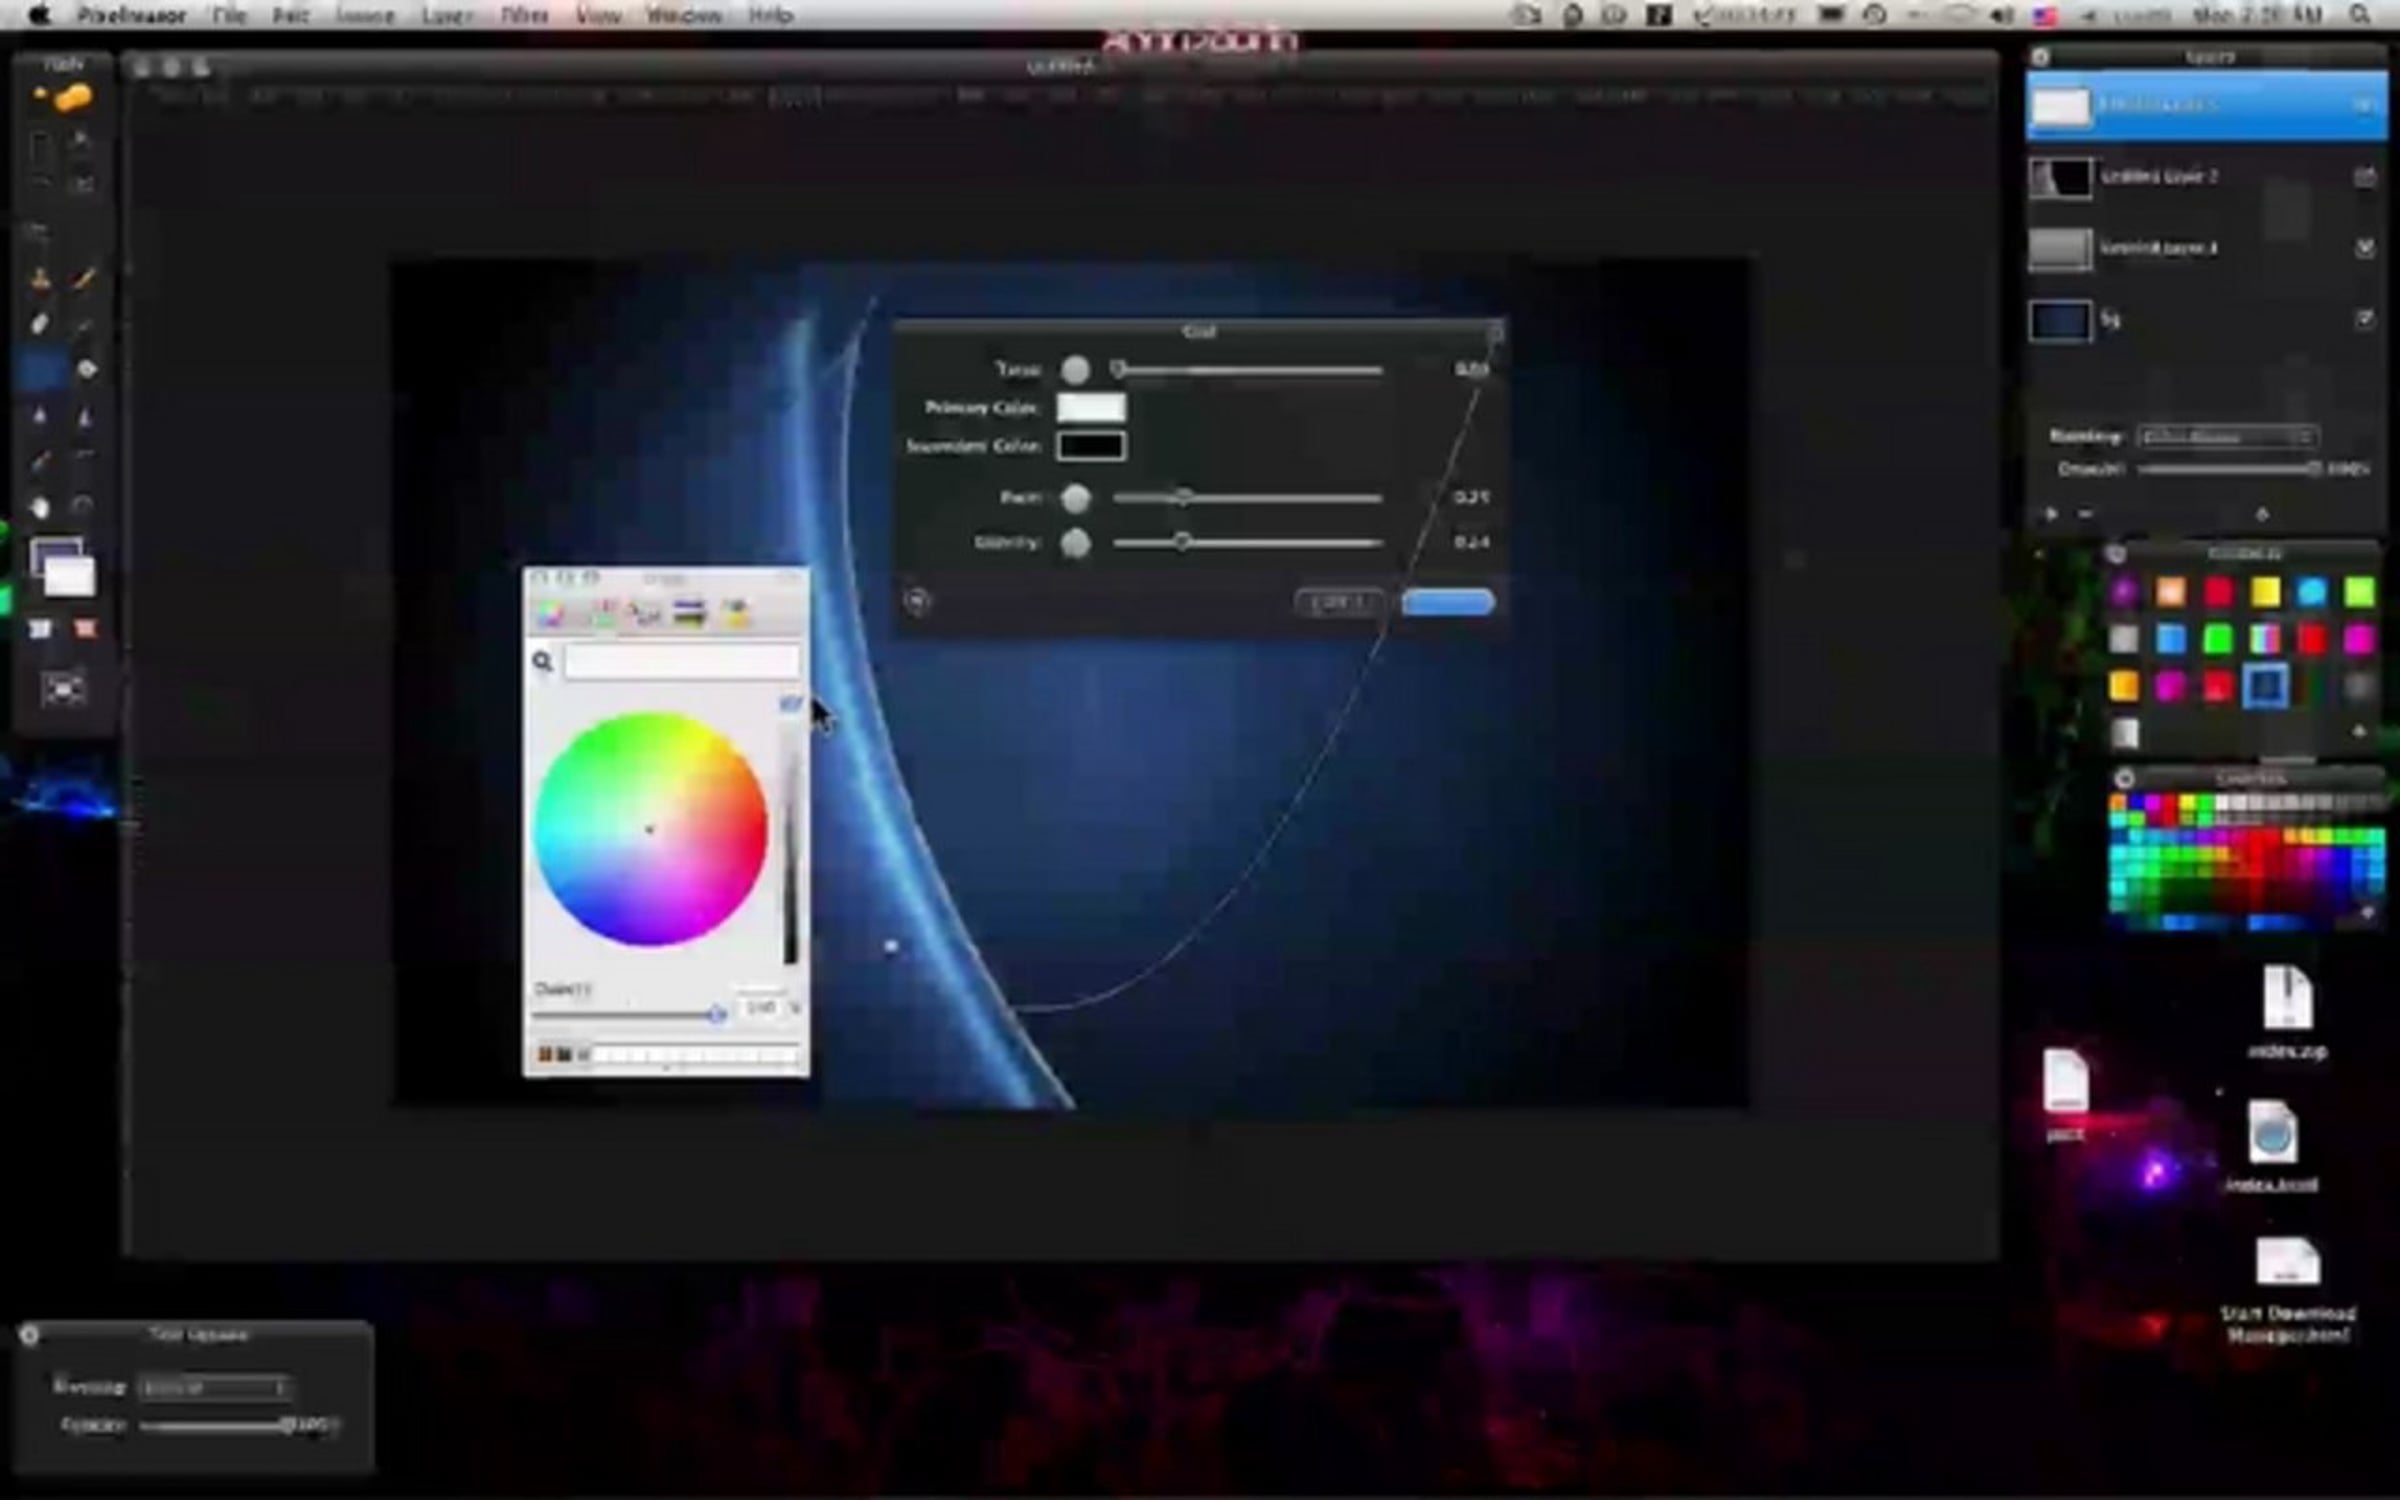Select the bg layer thumbnail
The width and height of the screenshot is (2400, 1500).
(x=2059, y=321)
